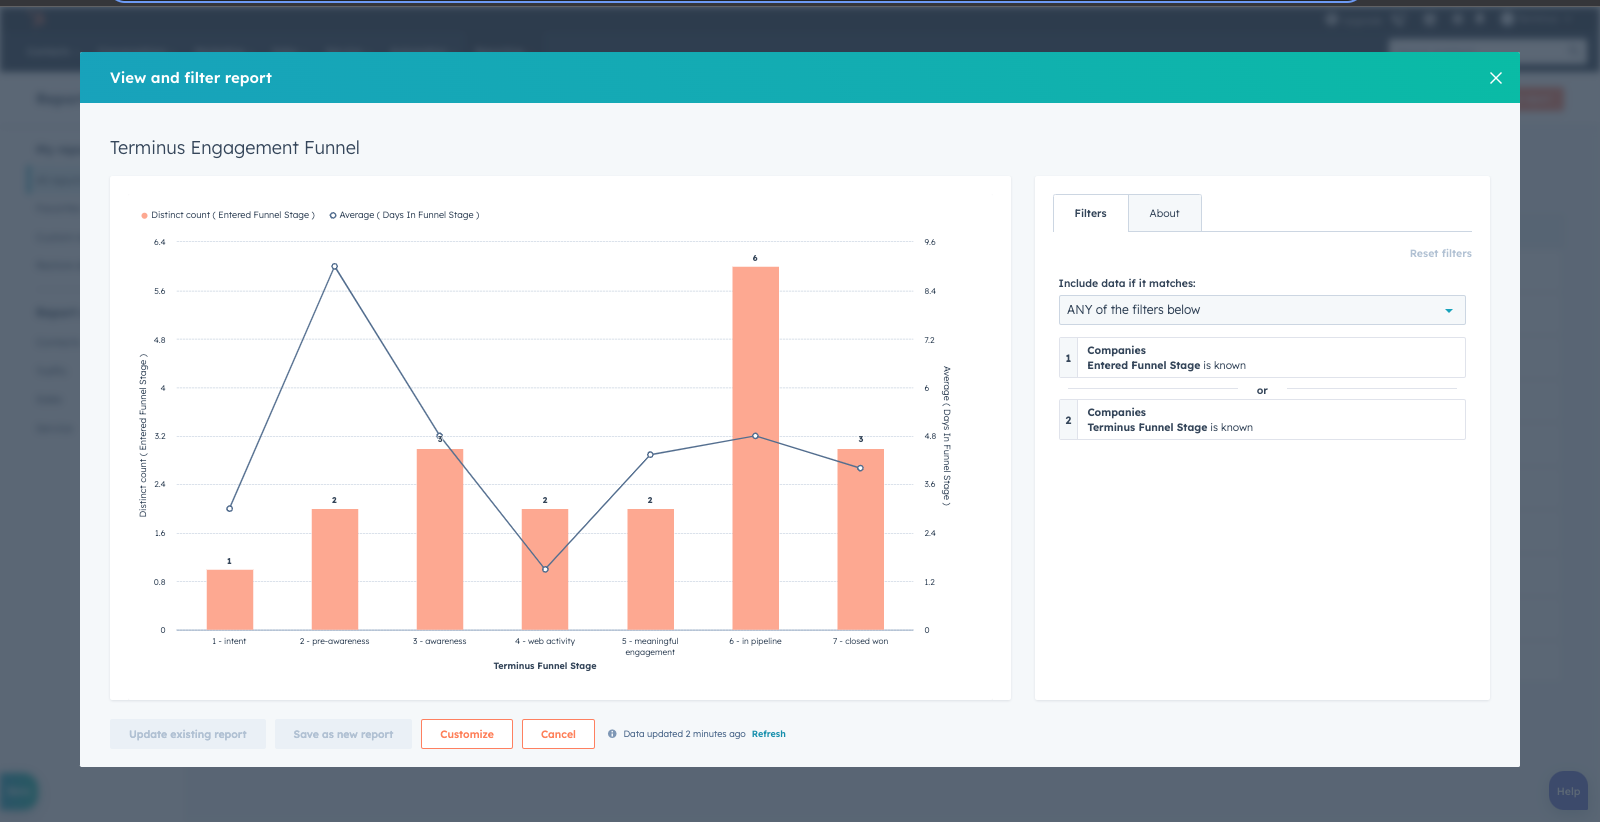
Task: Click the 'Terminus Funnel Stage' axis title
Action: tap(545, 666)
